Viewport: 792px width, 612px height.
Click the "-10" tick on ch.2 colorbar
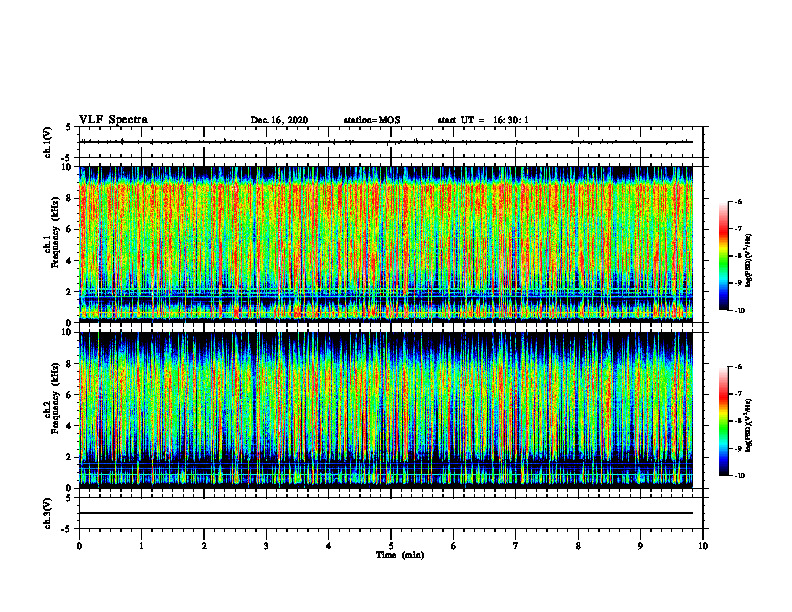[x=739, y=476]
